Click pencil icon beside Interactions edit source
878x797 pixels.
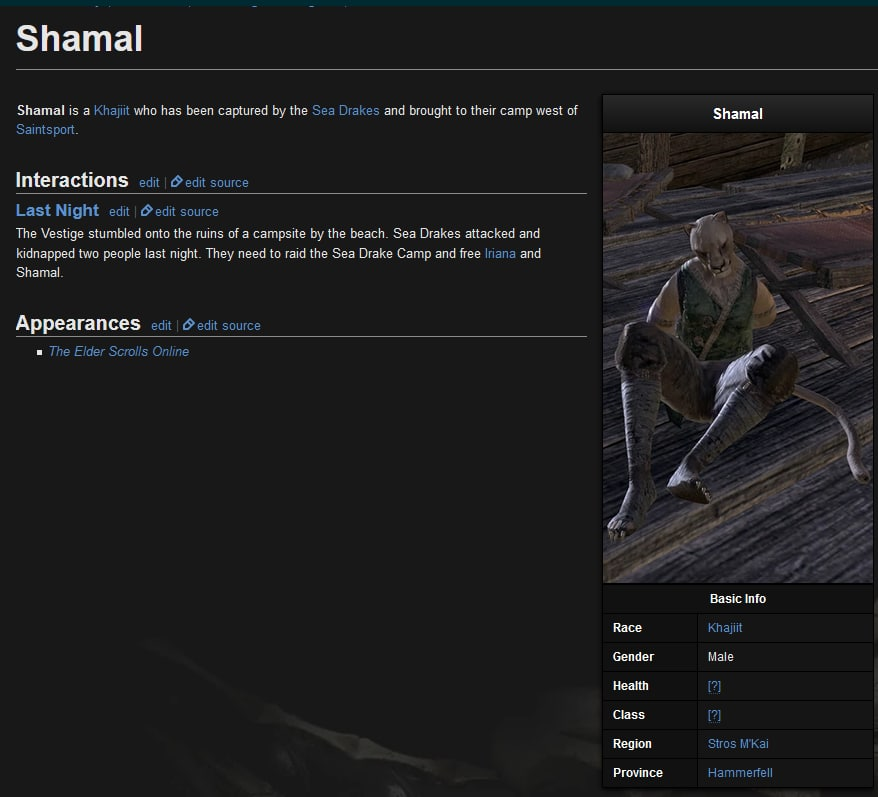click(x=176, y=181)
